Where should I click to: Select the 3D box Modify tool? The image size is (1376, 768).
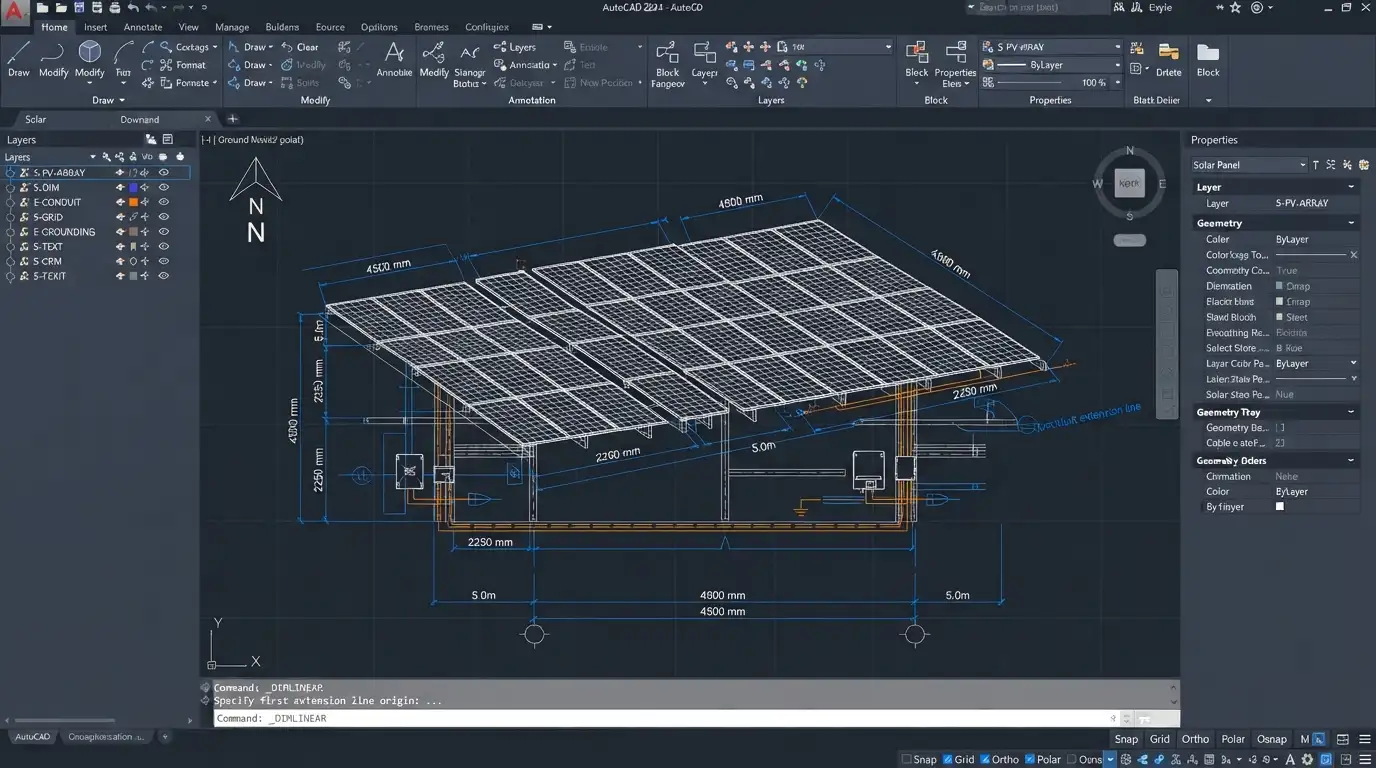pos(90,59)
